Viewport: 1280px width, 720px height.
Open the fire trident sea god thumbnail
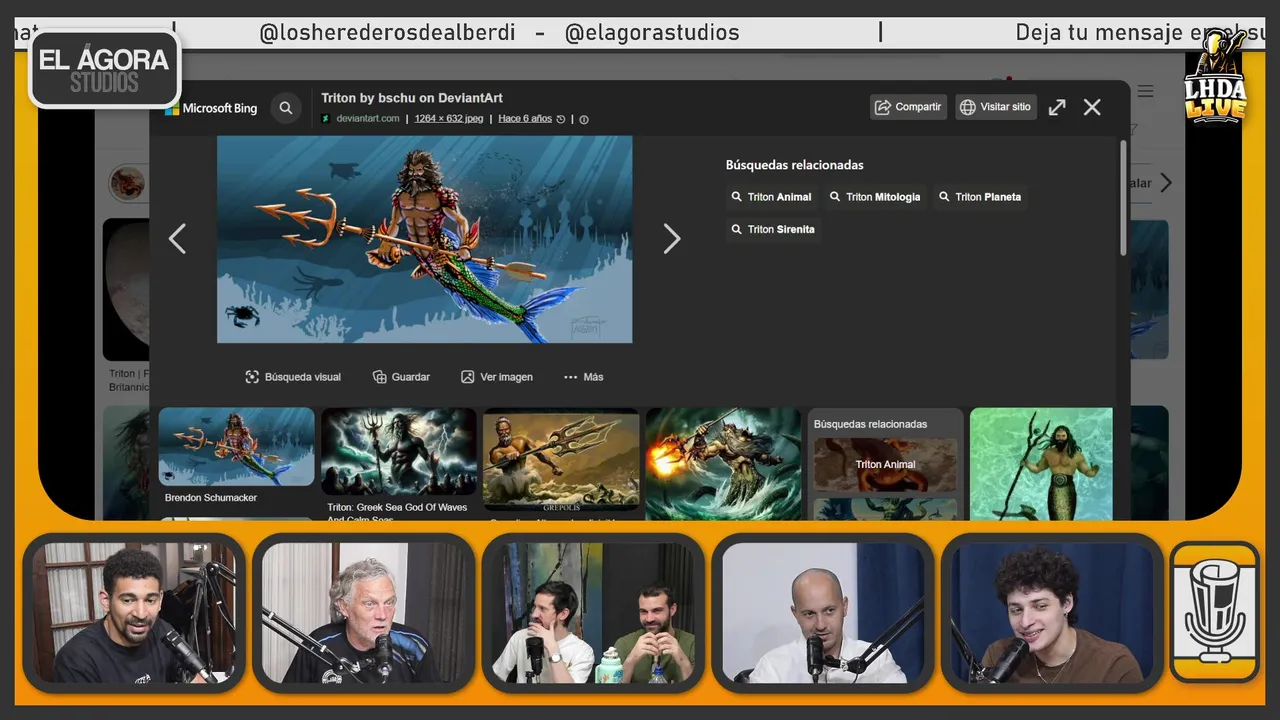(723, 464)
